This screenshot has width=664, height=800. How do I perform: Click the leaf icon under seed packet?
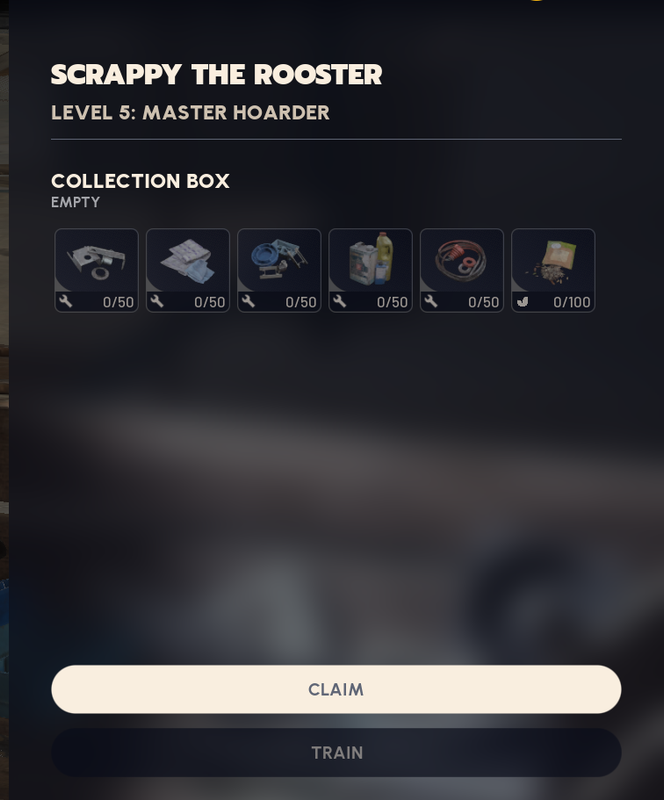coord(522,302)
